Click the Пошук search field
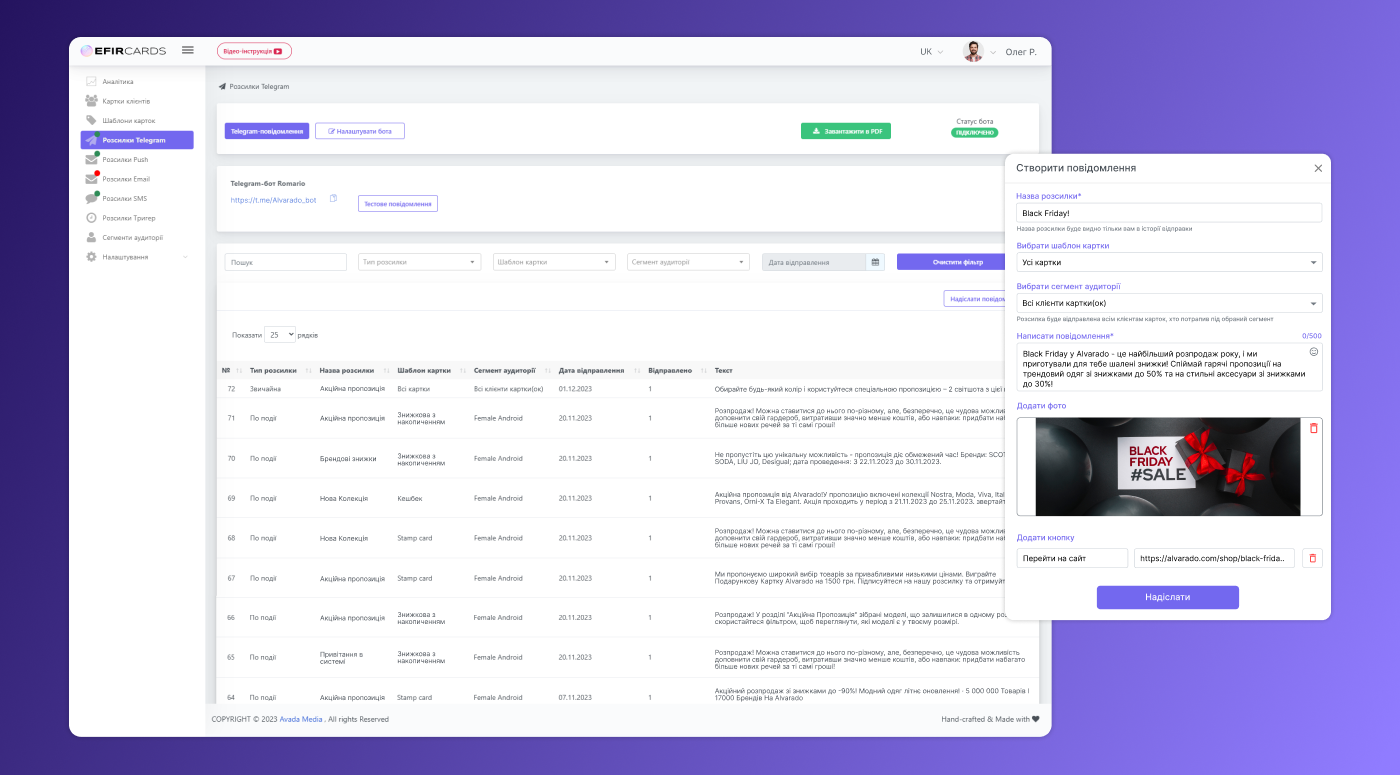This screenshot has width=1400, height=775. pos(285,262)
